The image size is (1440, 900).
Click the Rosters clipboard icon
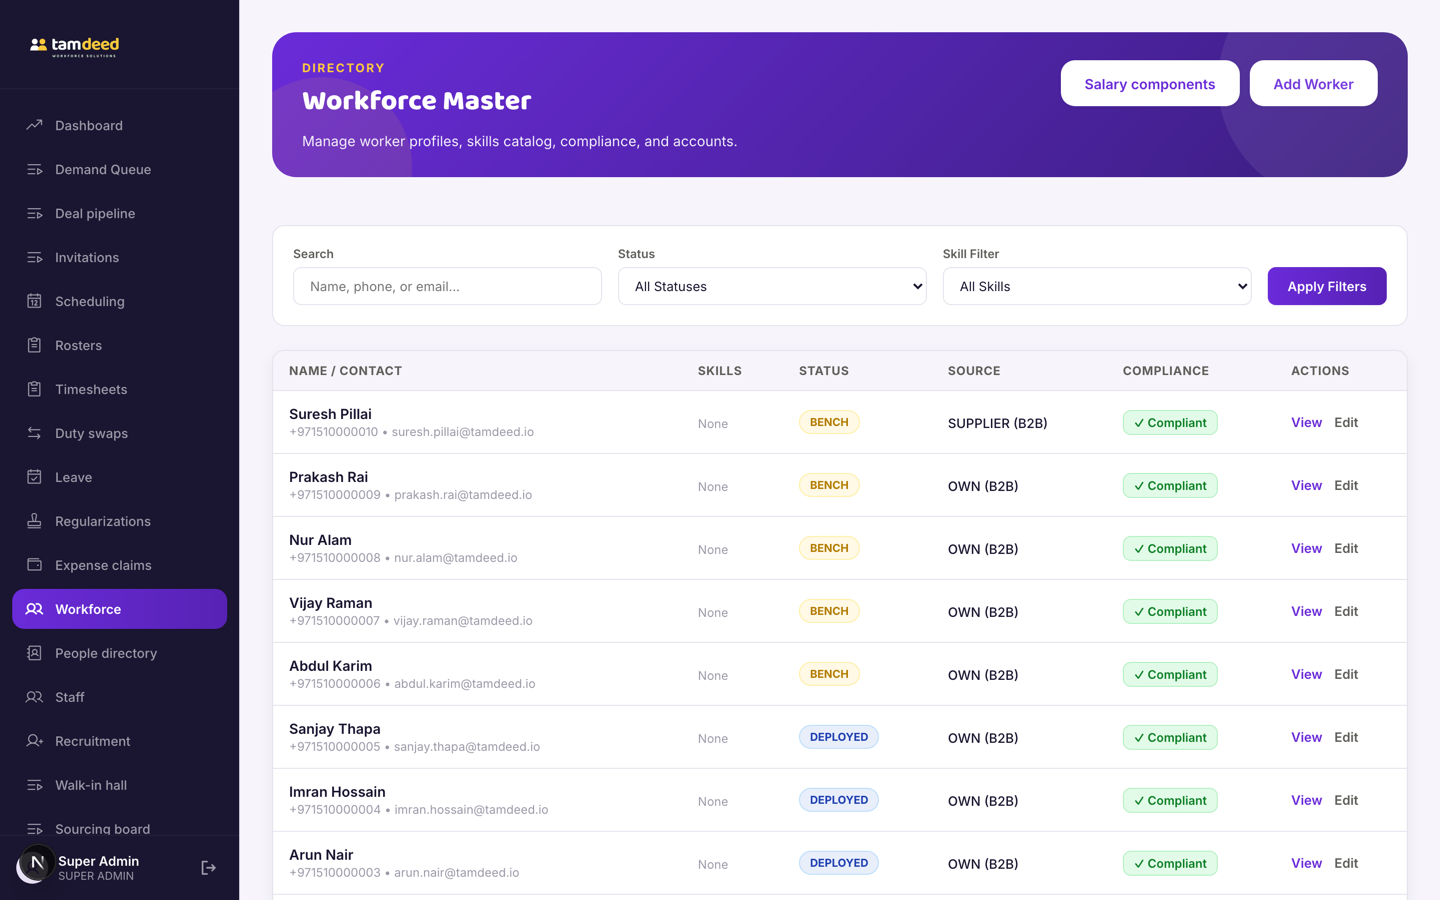[x=34, y=345]
